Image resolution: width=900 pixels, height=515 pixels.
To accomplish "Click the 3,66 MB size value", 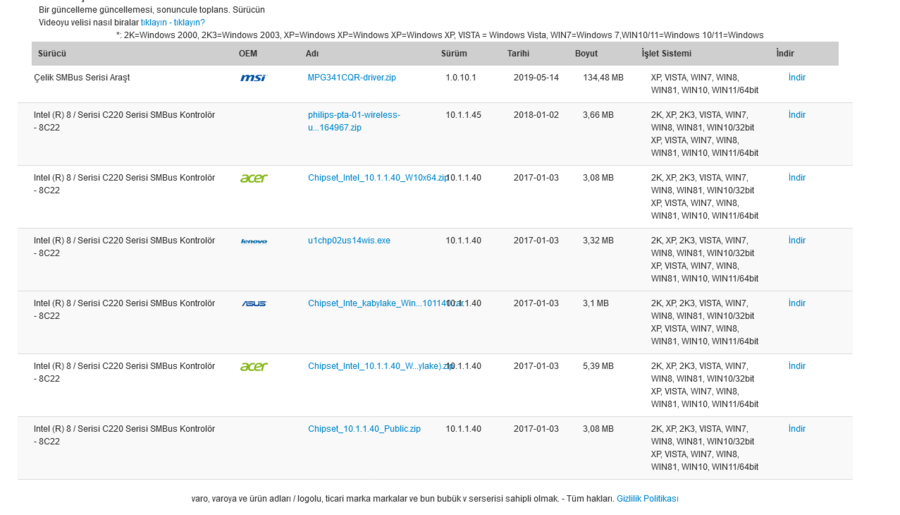I will tap(598, 115).
